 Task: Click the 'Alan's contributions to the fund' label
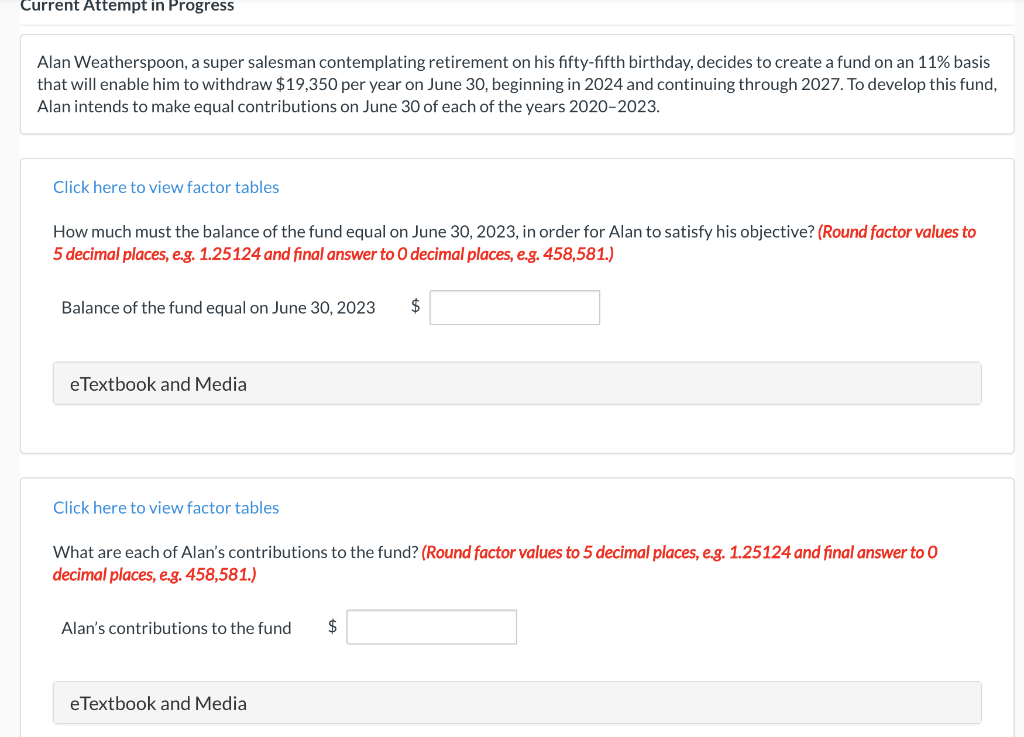pyautogui.click(x=176, y=628)
